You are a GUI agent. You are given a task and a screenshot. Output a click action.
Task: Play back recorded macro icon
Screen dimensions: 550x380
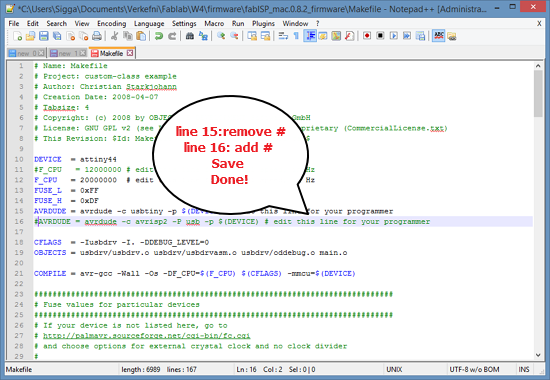coord(394,36)
